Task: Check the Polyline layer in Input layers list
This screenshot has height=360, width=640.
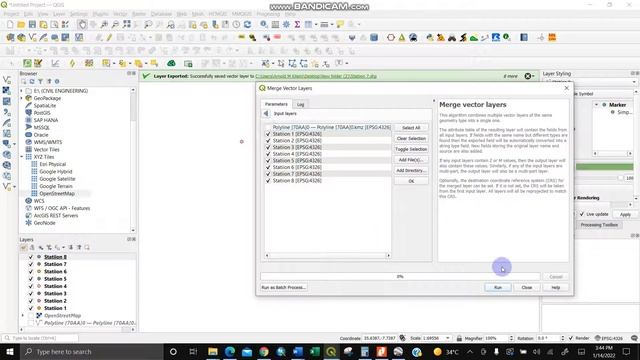Action: [x=268, y=127]
